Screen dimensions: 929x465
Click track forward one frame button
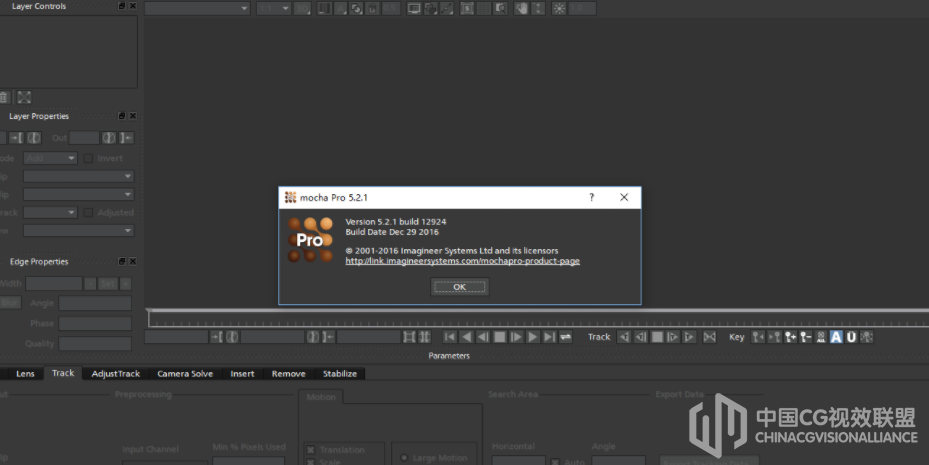673,337
